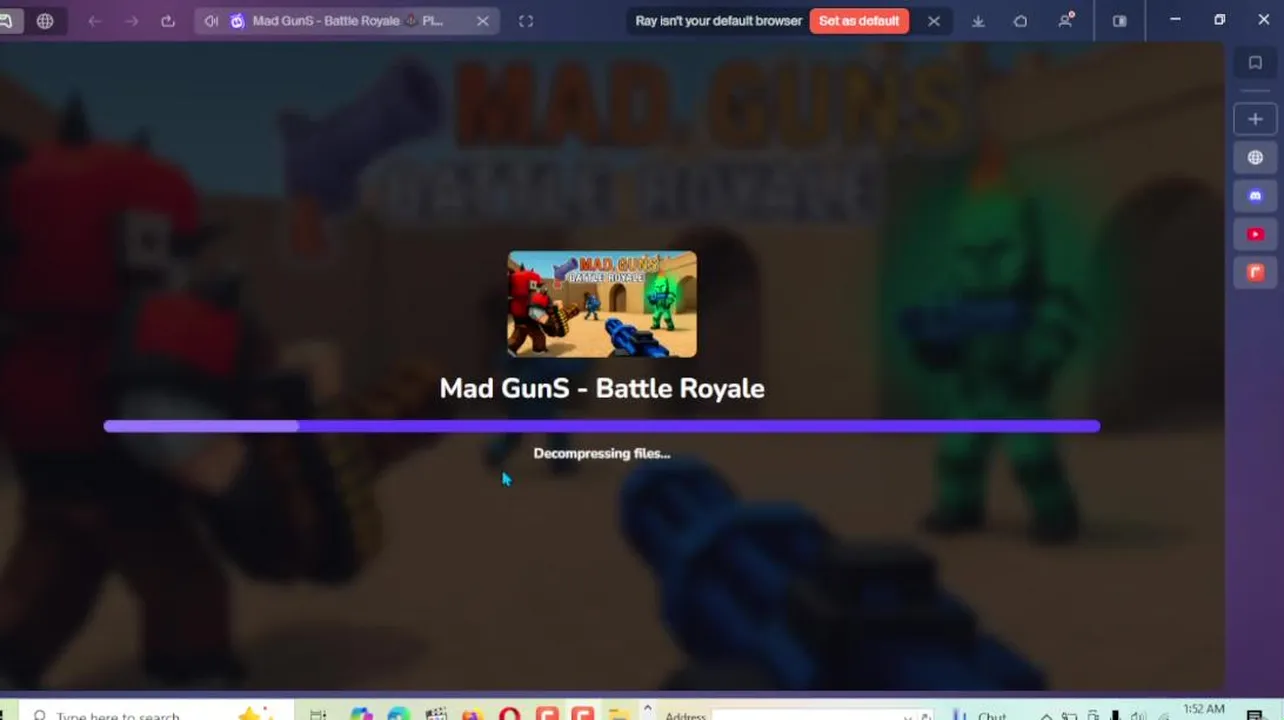
Task: Open the downloads icon in the top bar
Action: click(x=978, y=21)
